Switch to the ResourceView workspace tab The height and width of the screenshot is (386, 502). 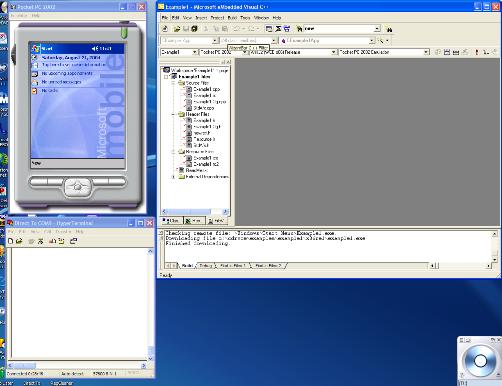[193, 221]
